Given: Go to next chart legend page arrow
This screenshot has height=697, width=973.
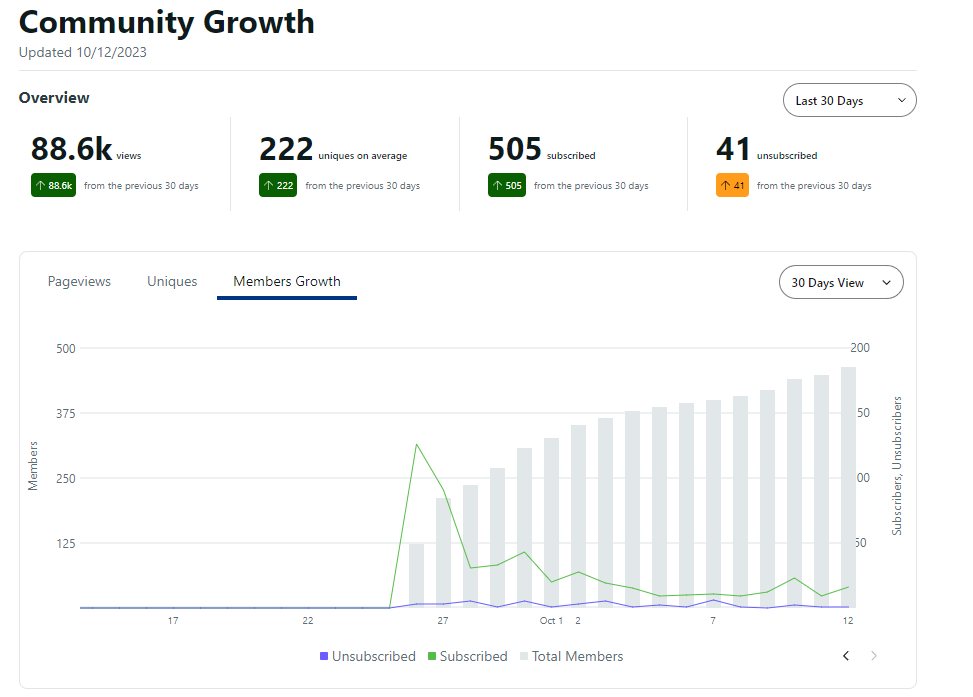Looking at the screenshot, I should 874,655.
